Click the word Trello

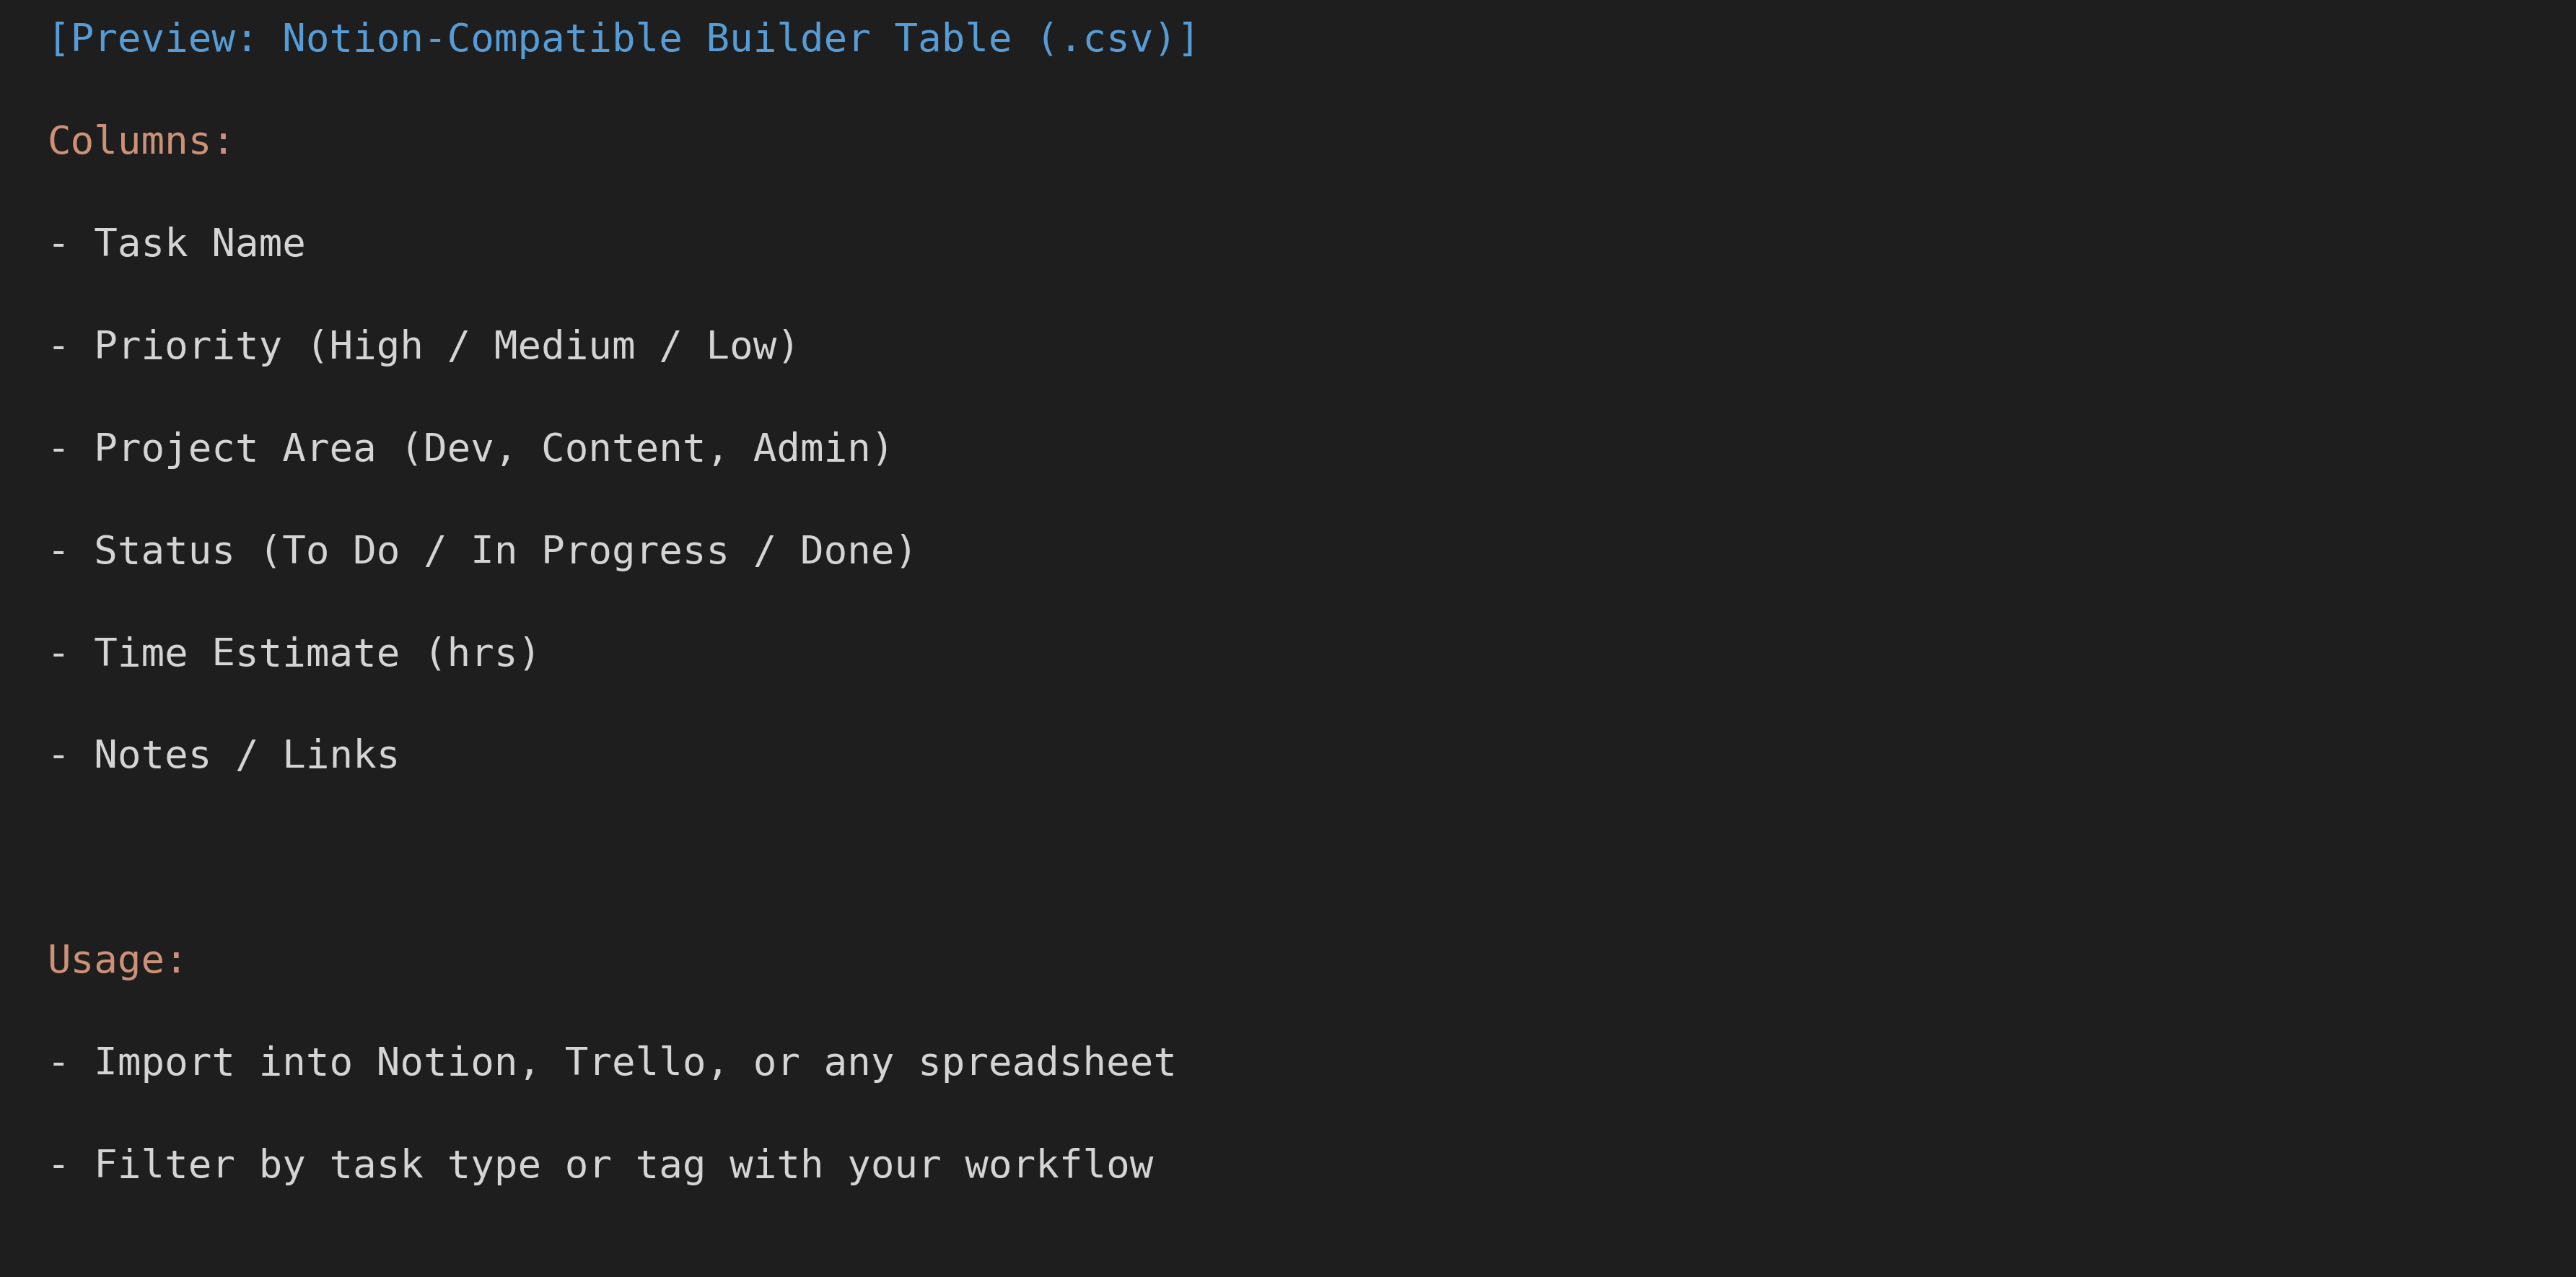coord(635,1062)
